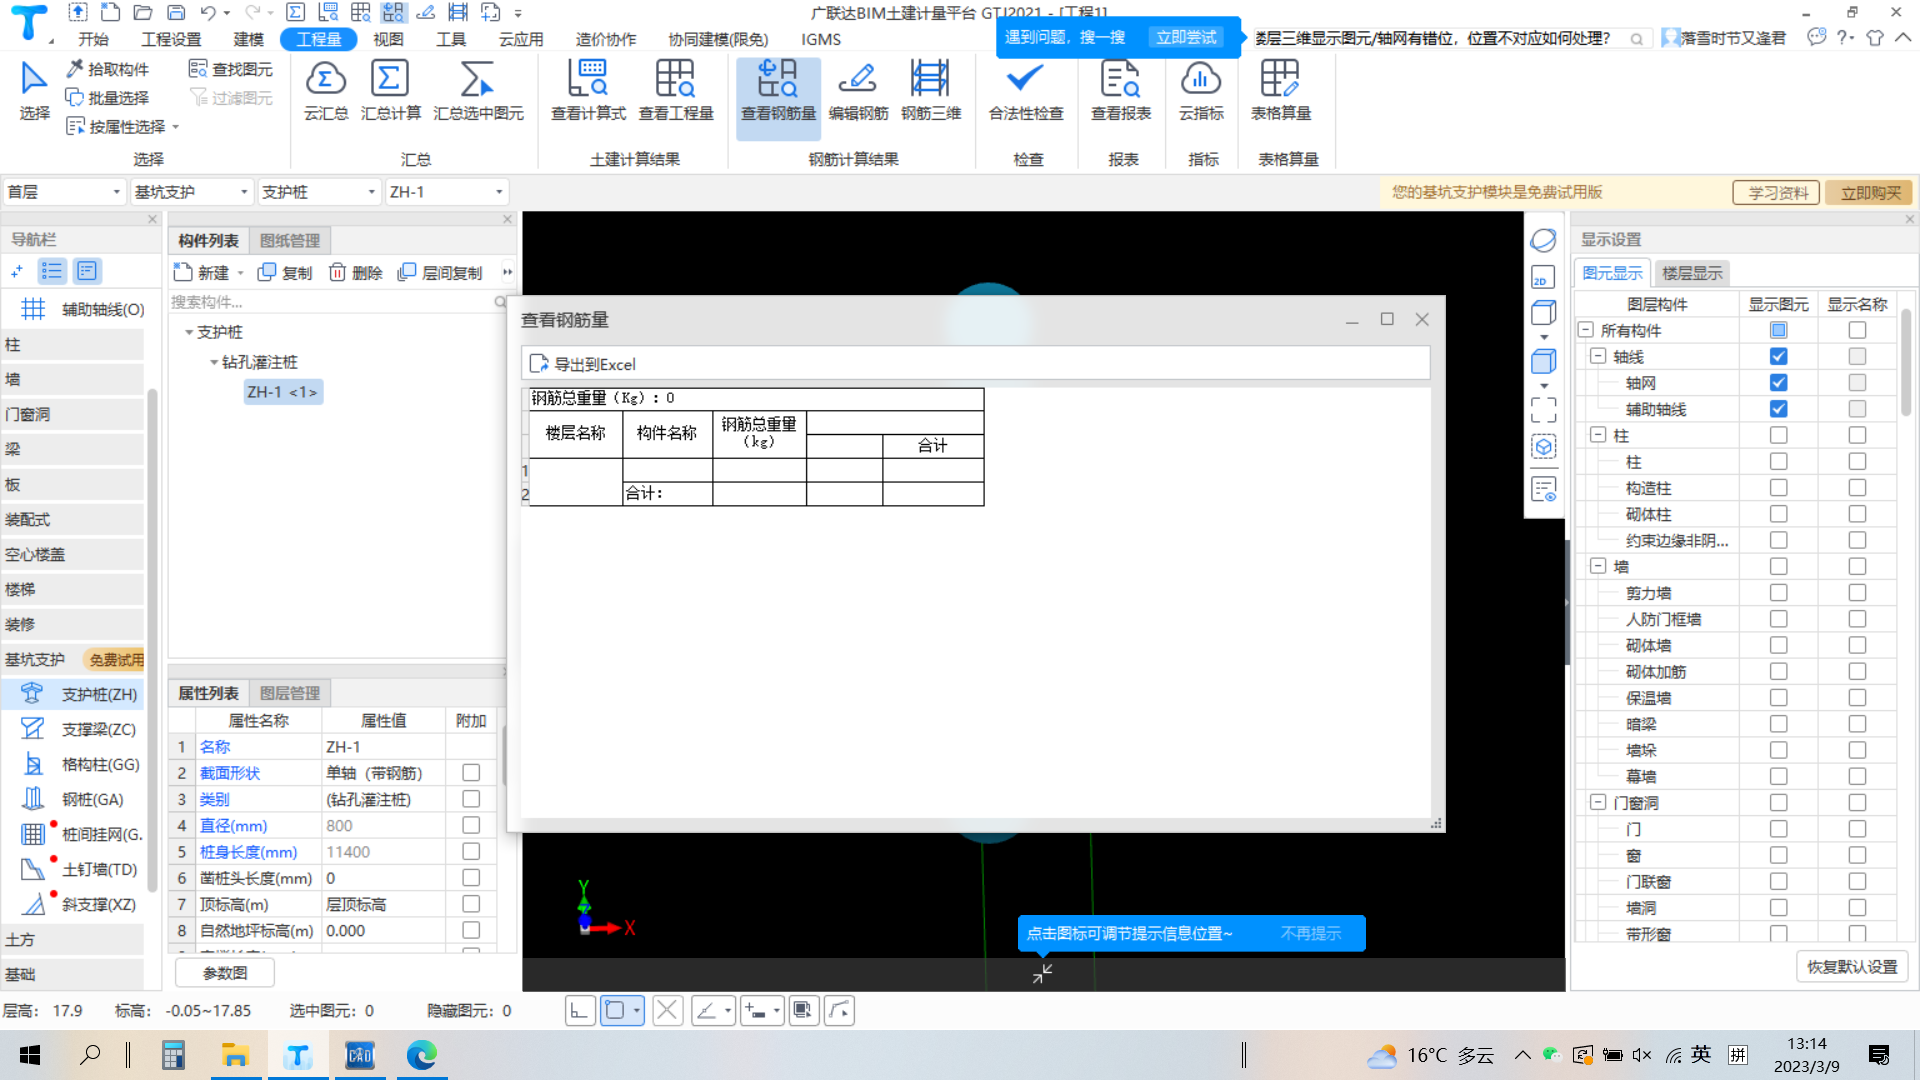Run the 合法性检查 validity check
Screen dimensions: 1920x1080
click(1026, 91)
